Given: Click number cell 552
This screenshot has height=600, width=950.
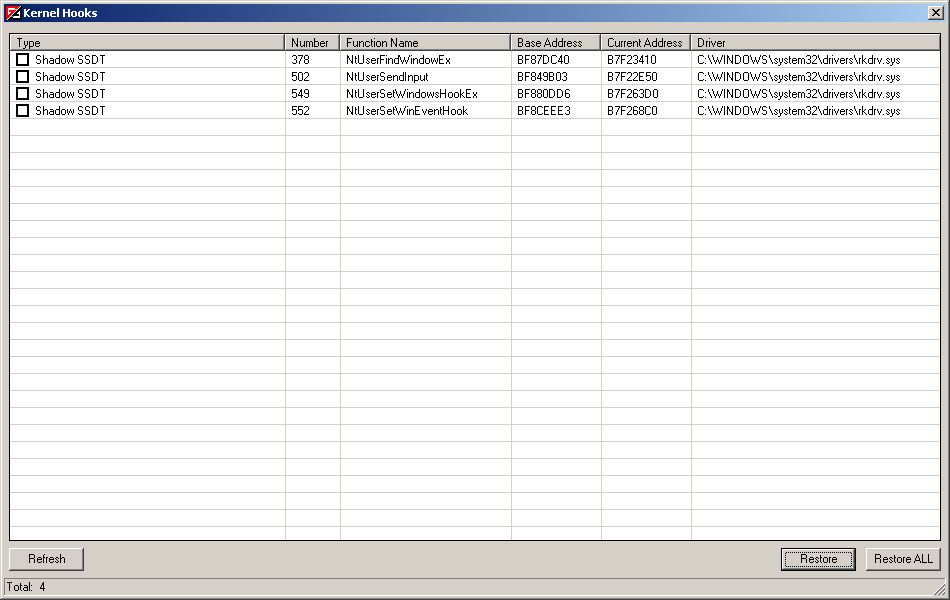Looking at the screenshot, I should click(301, 110).
